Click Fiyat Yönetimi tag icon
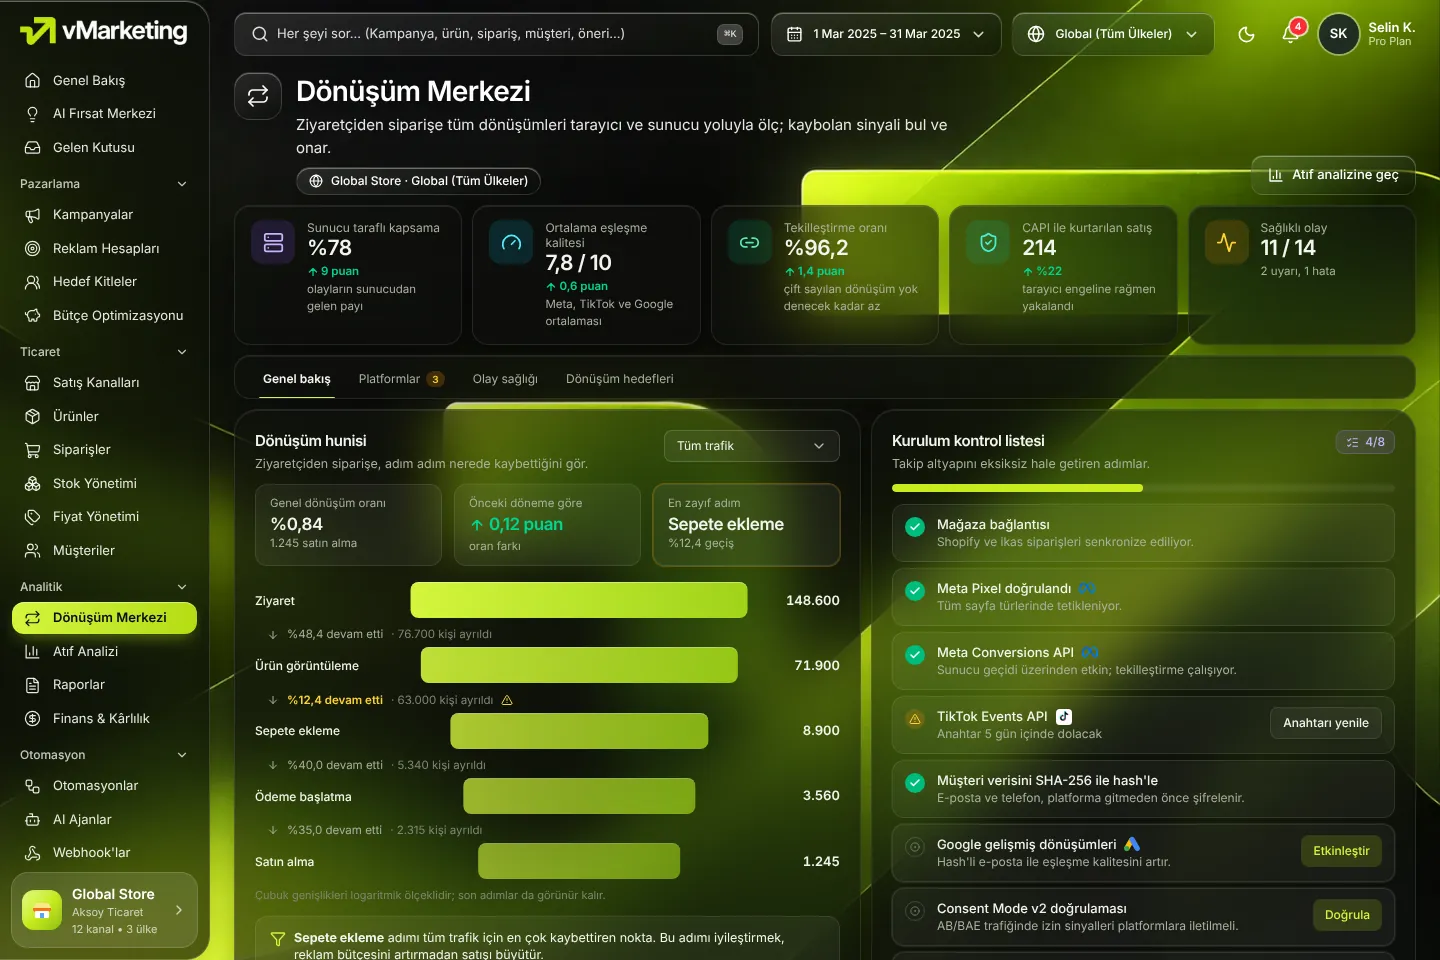Image resolution: width=1440 pixels, height=960 pixels. pyautogui.click(x=33, y=517)
